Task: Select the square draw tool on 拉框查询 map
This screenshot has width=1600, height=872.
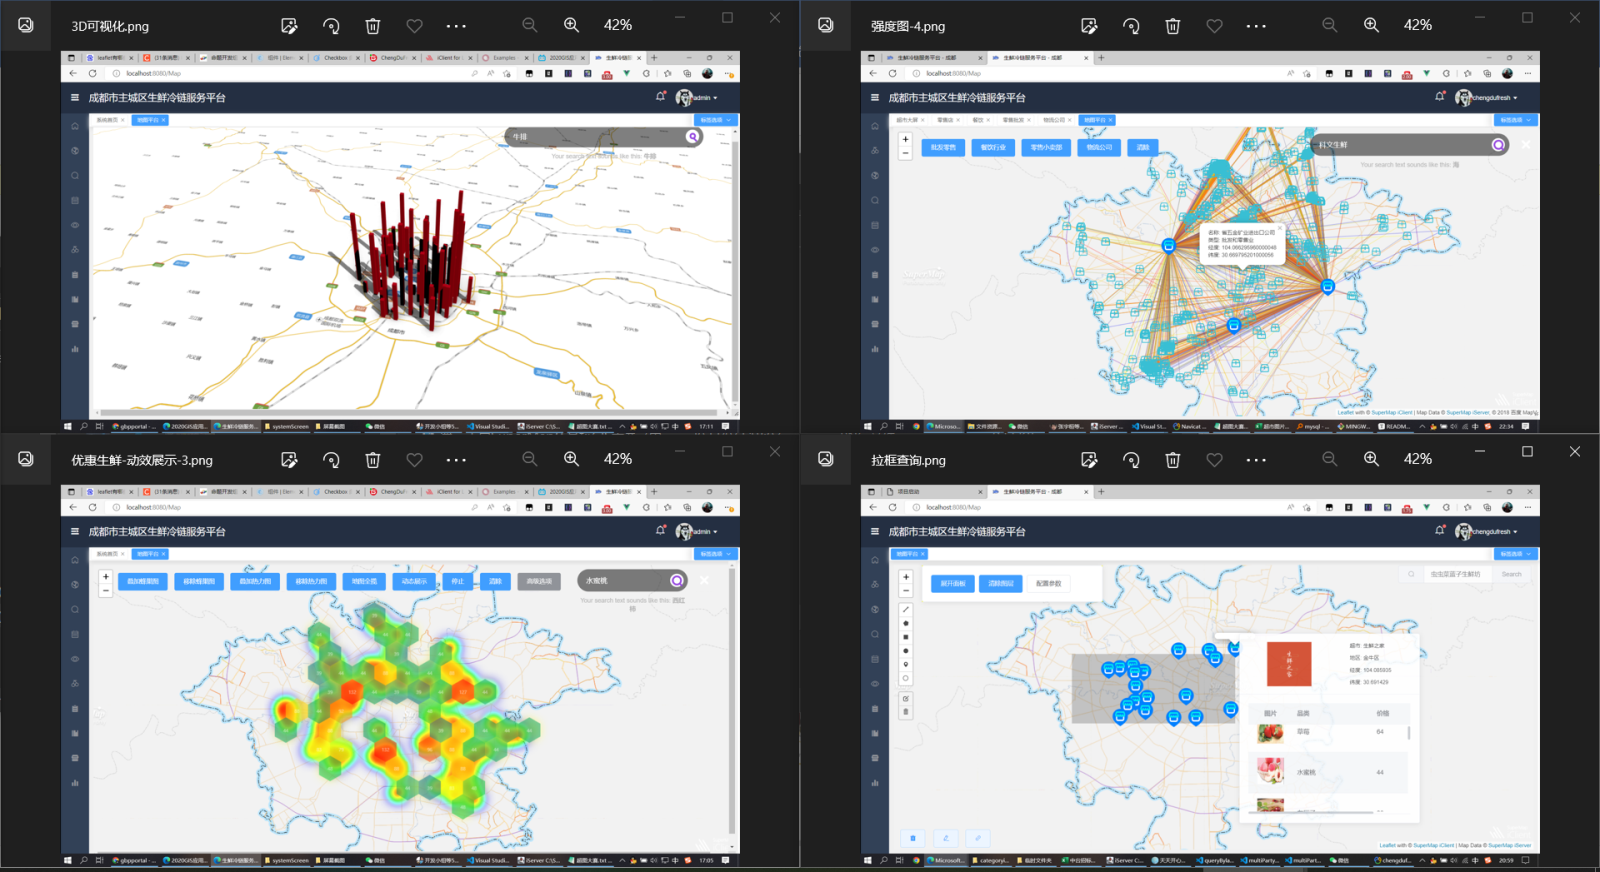Action: coord(906,637)
